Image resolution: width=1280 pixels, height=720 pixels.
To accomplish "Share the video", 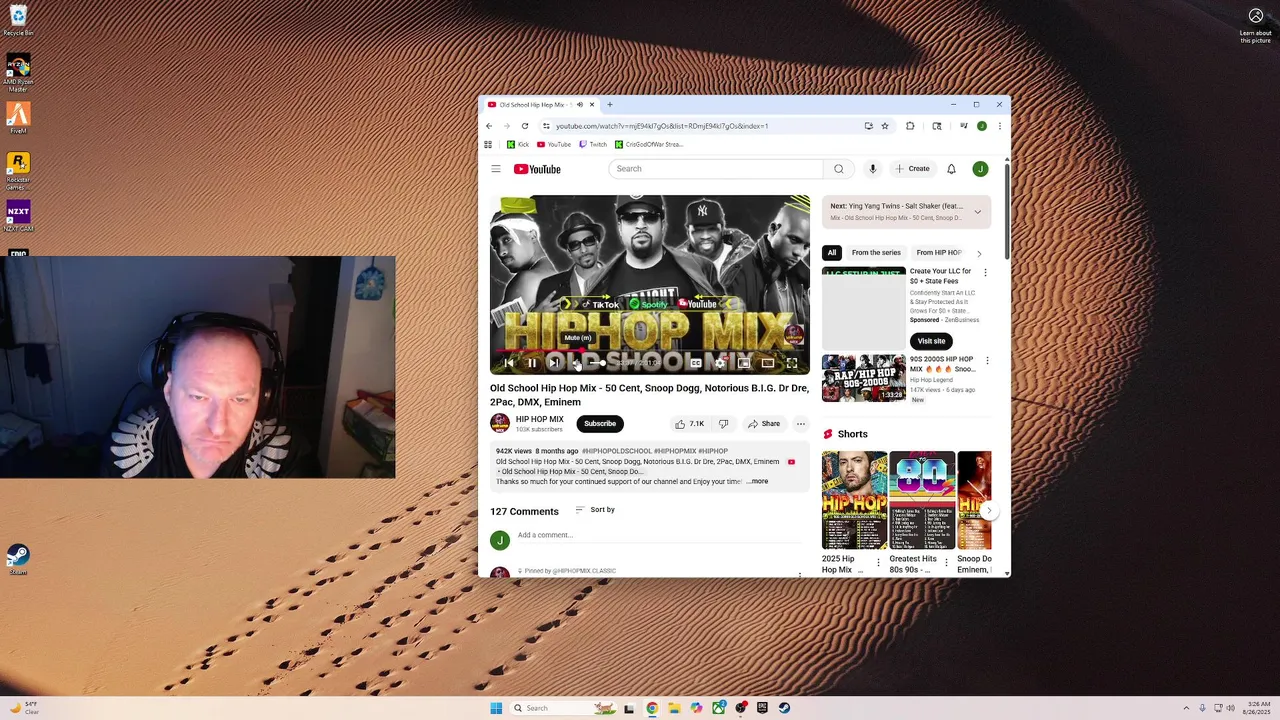I will click(x=764, y=424).
